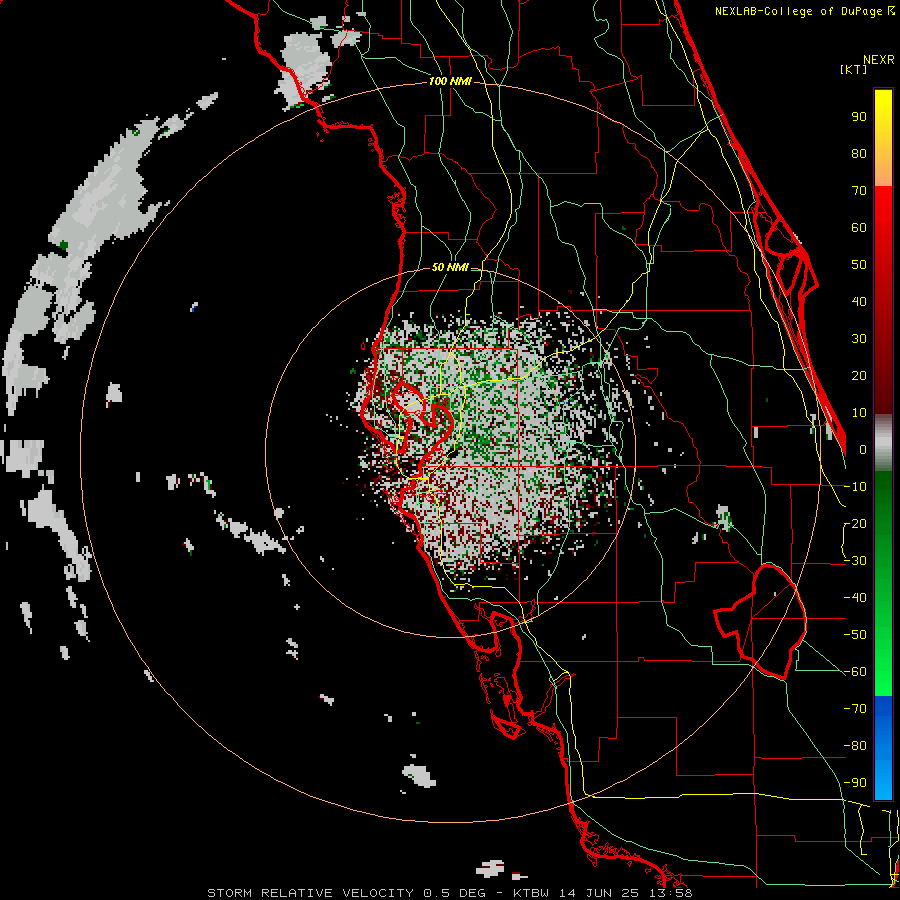900x900 pixels.
Task: Click the -40 value on velocity scale
Action: coord(855,598)
